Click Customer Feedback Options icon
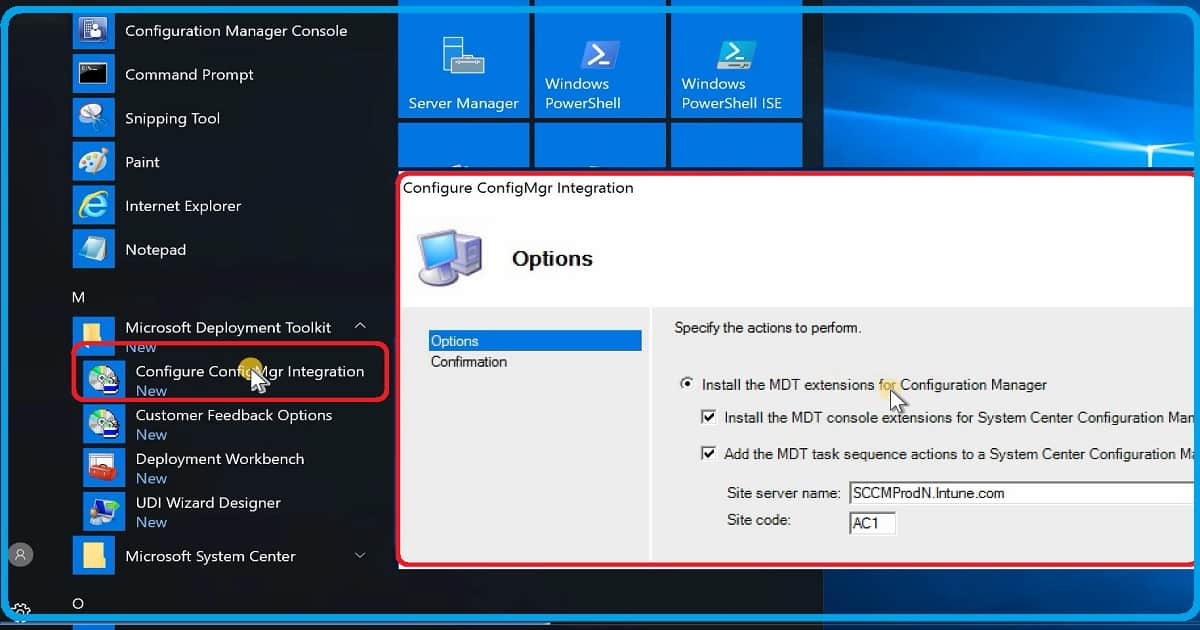Viewport: 1200px width, 630px height. pyautogui.click(x=104, y=424)
